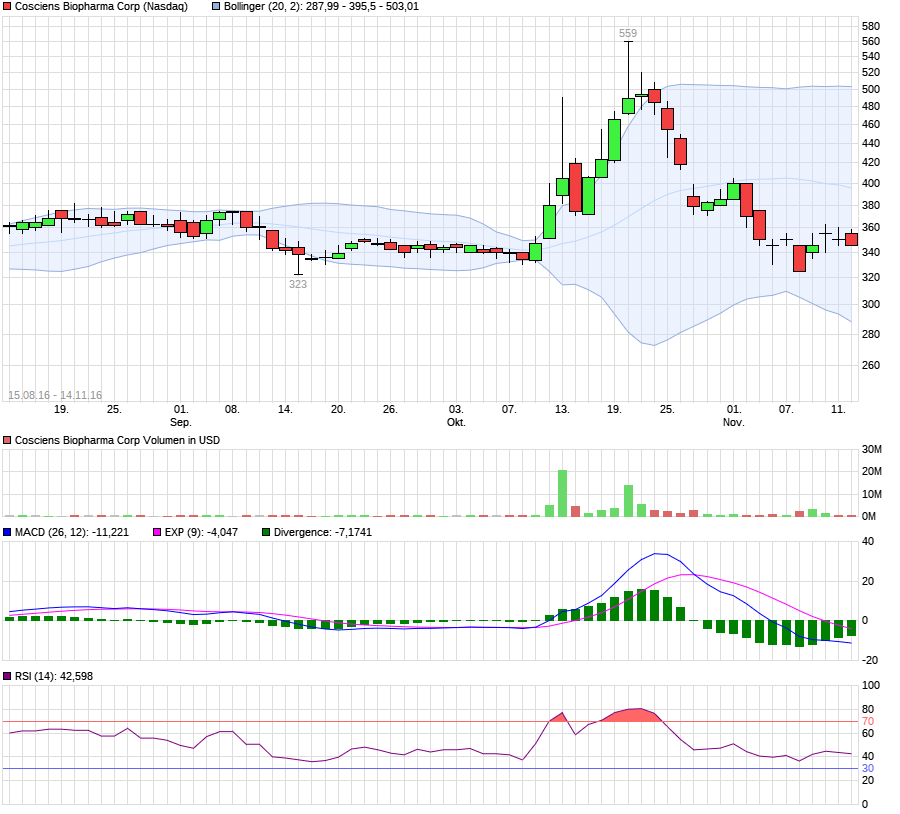Click the Okt. month label on axis
This screenshot has width=900, height=814.
tap(456, 422)
